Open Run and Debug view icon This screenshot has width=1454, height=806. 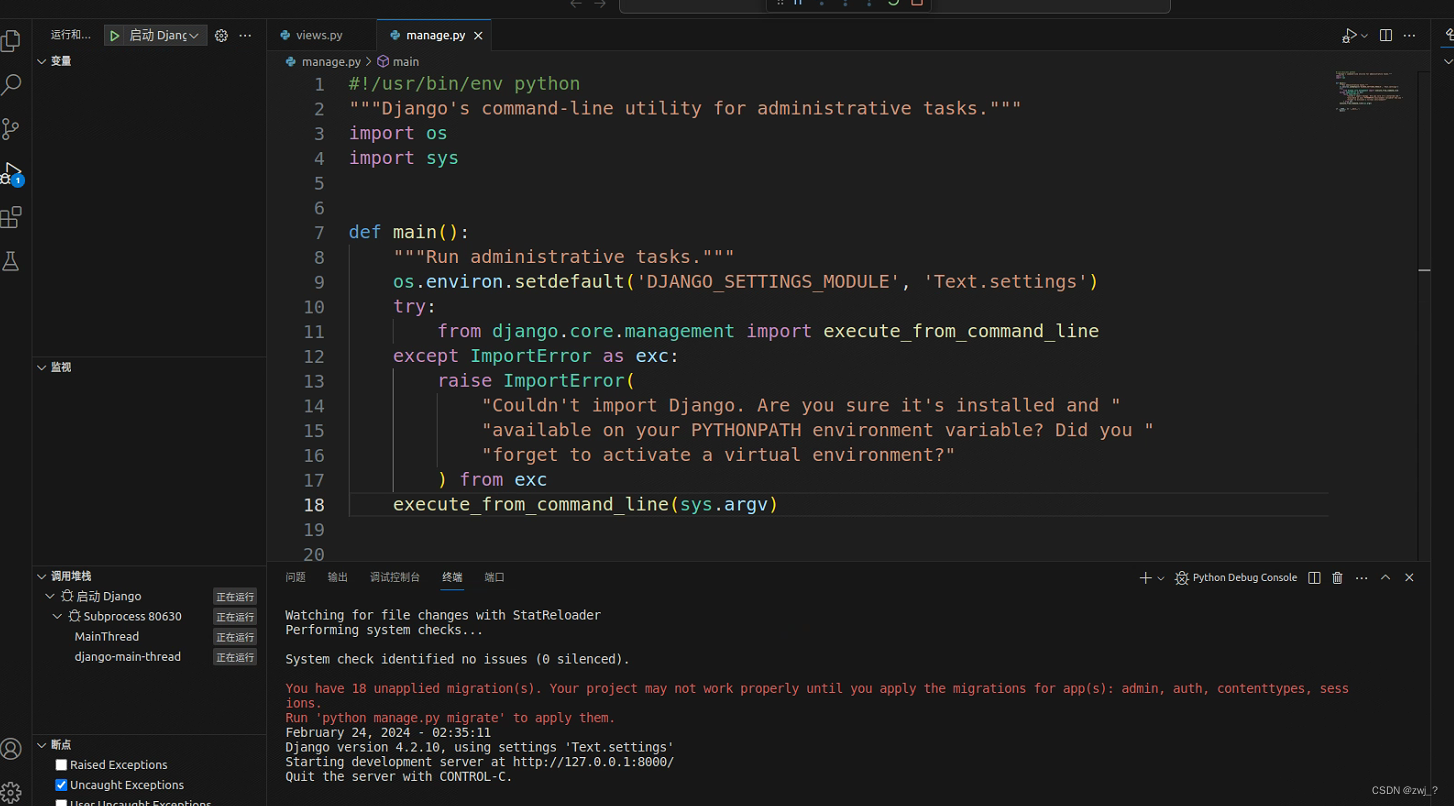tap(11, 173)
